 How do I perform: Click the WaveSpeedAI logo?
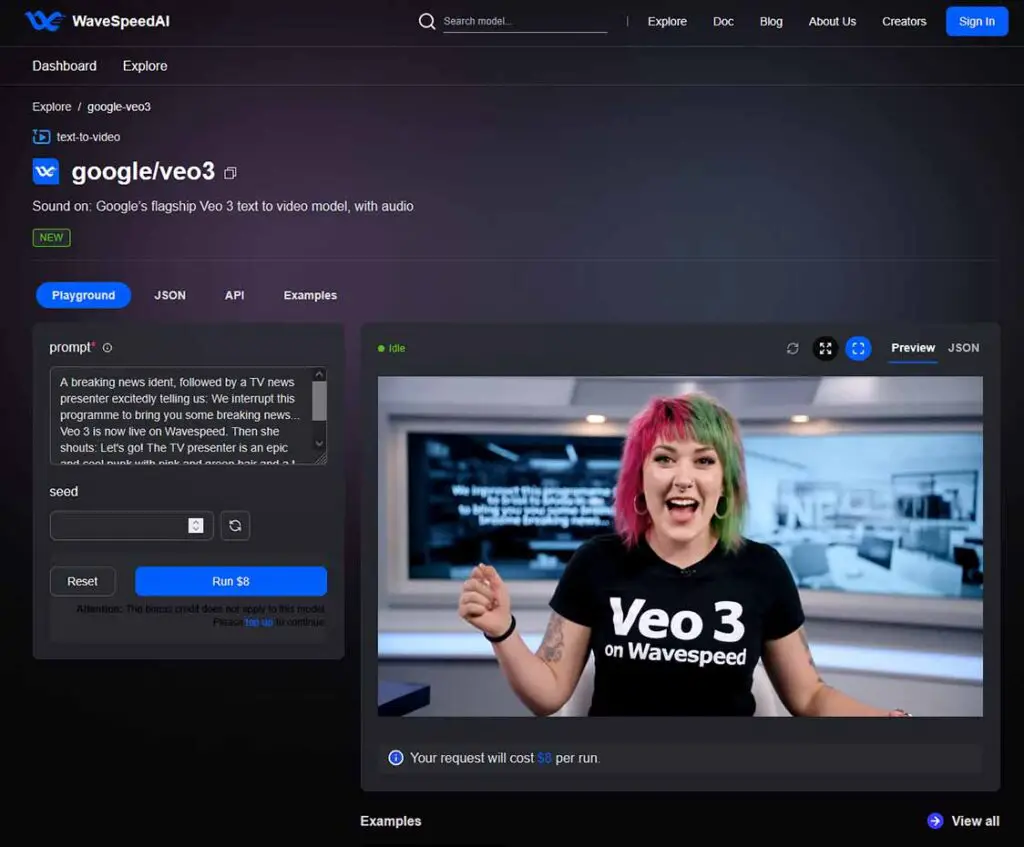click(x=97, y=21)
